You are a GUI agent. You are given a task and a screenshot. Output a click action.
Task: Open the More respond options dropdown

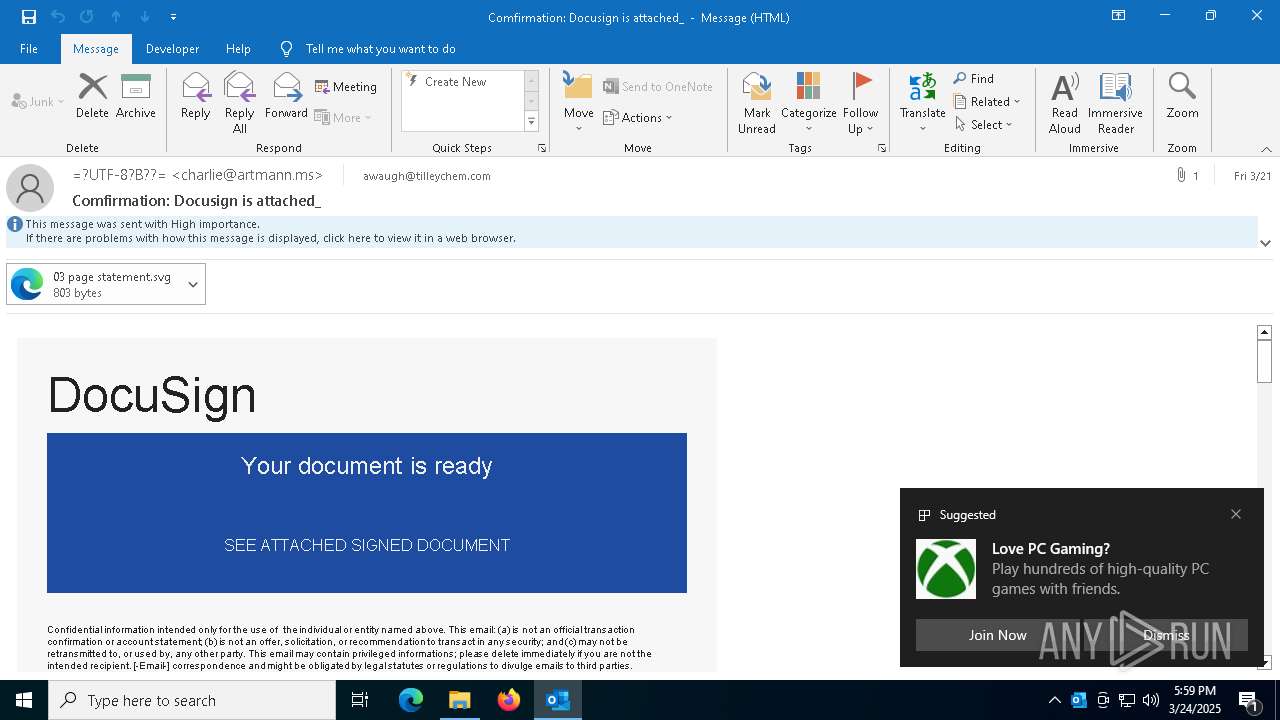click(344, 118)
